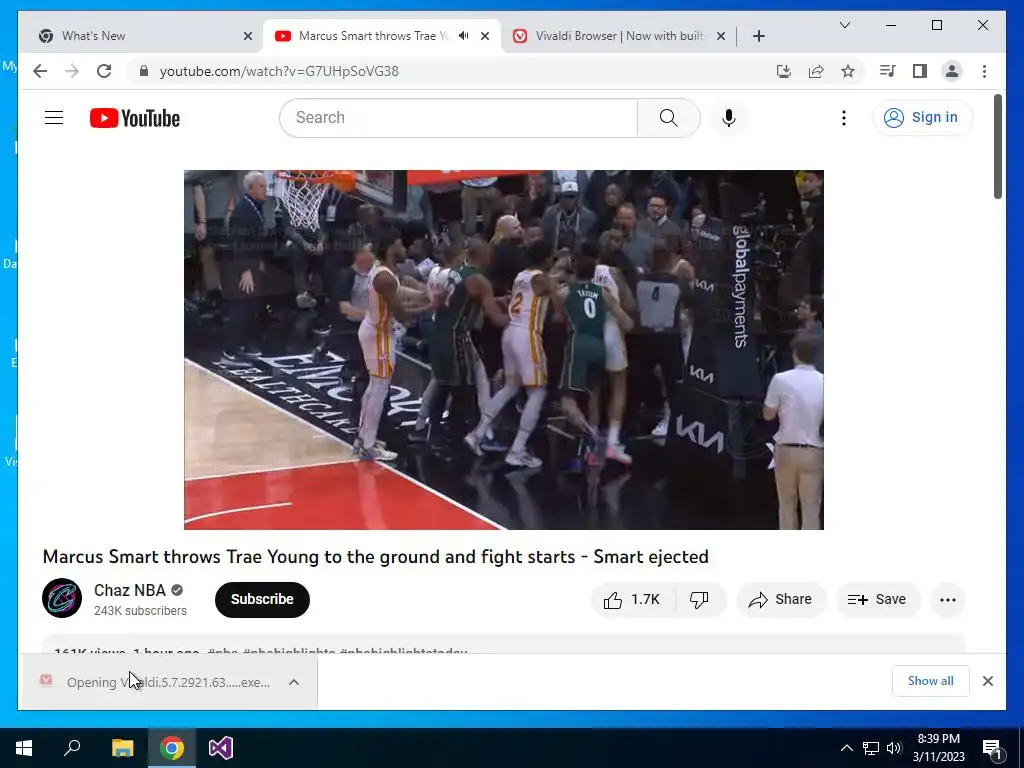Open Chaz NBA channel name link
The image size is (1024, 768).
(x=130, y=590)
